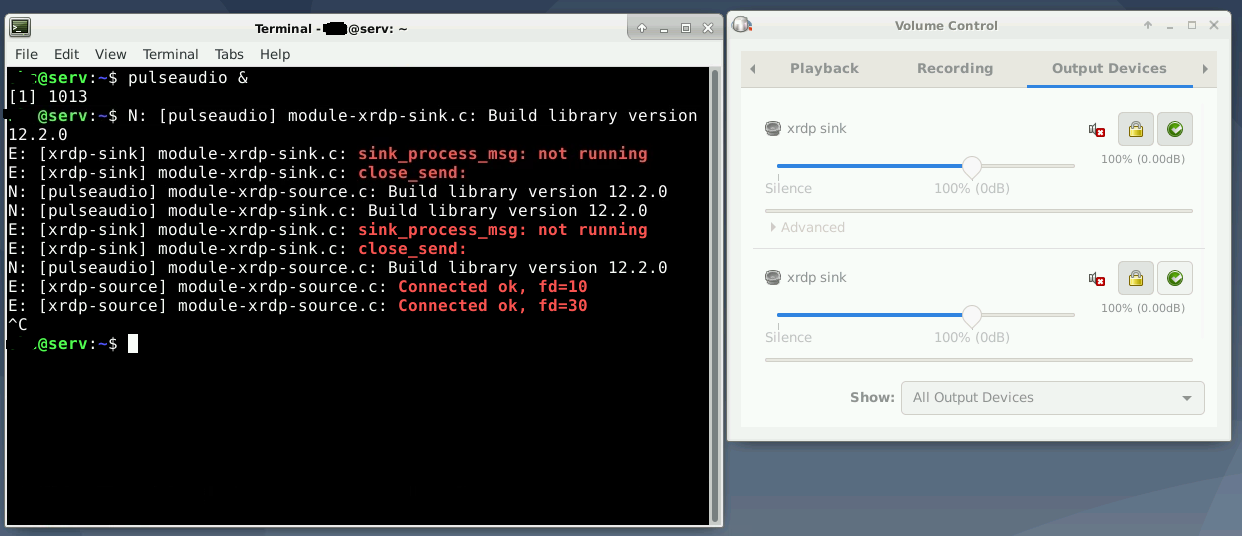Image resolution: width=1242 pixels, height=536 pixels.
Task: Click the Volume Control headphone title icon
Action: click(x=741, y=25)
